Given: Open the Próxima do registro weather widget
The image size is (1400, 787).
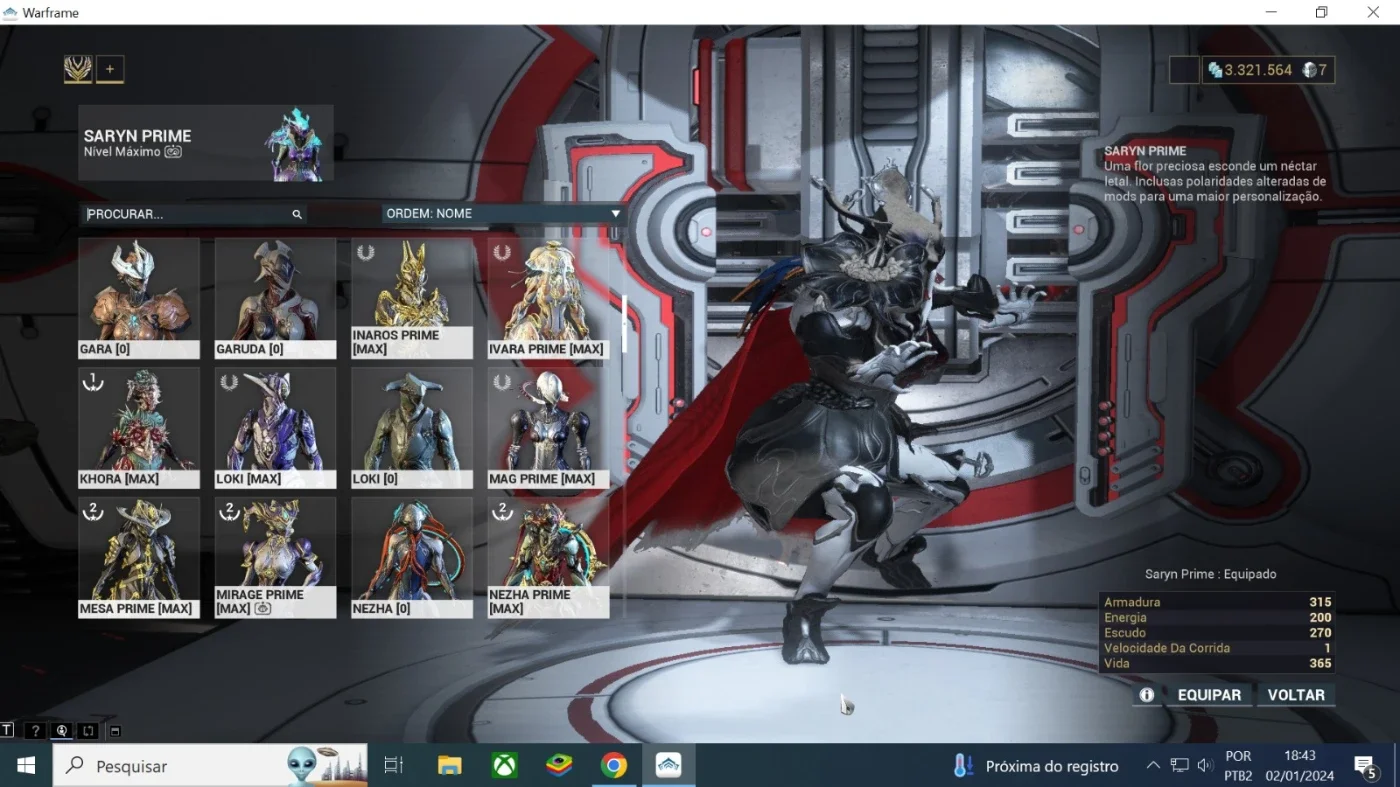Looking at the screenshot, I should click(x=1036, y=766).
